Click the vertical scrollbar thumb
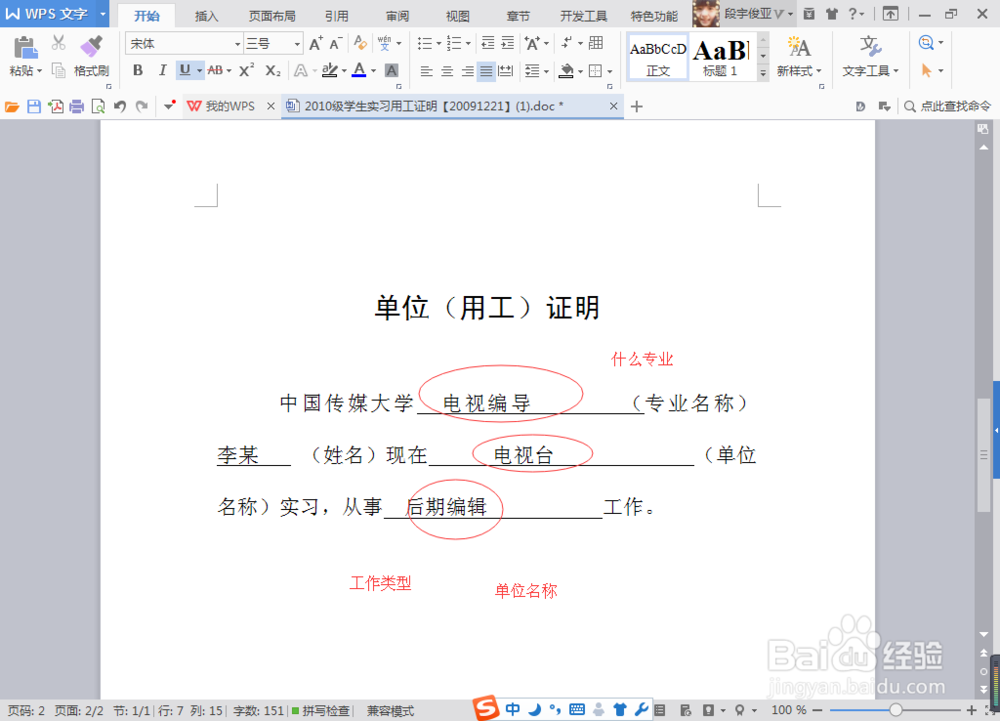 [983, 455]
